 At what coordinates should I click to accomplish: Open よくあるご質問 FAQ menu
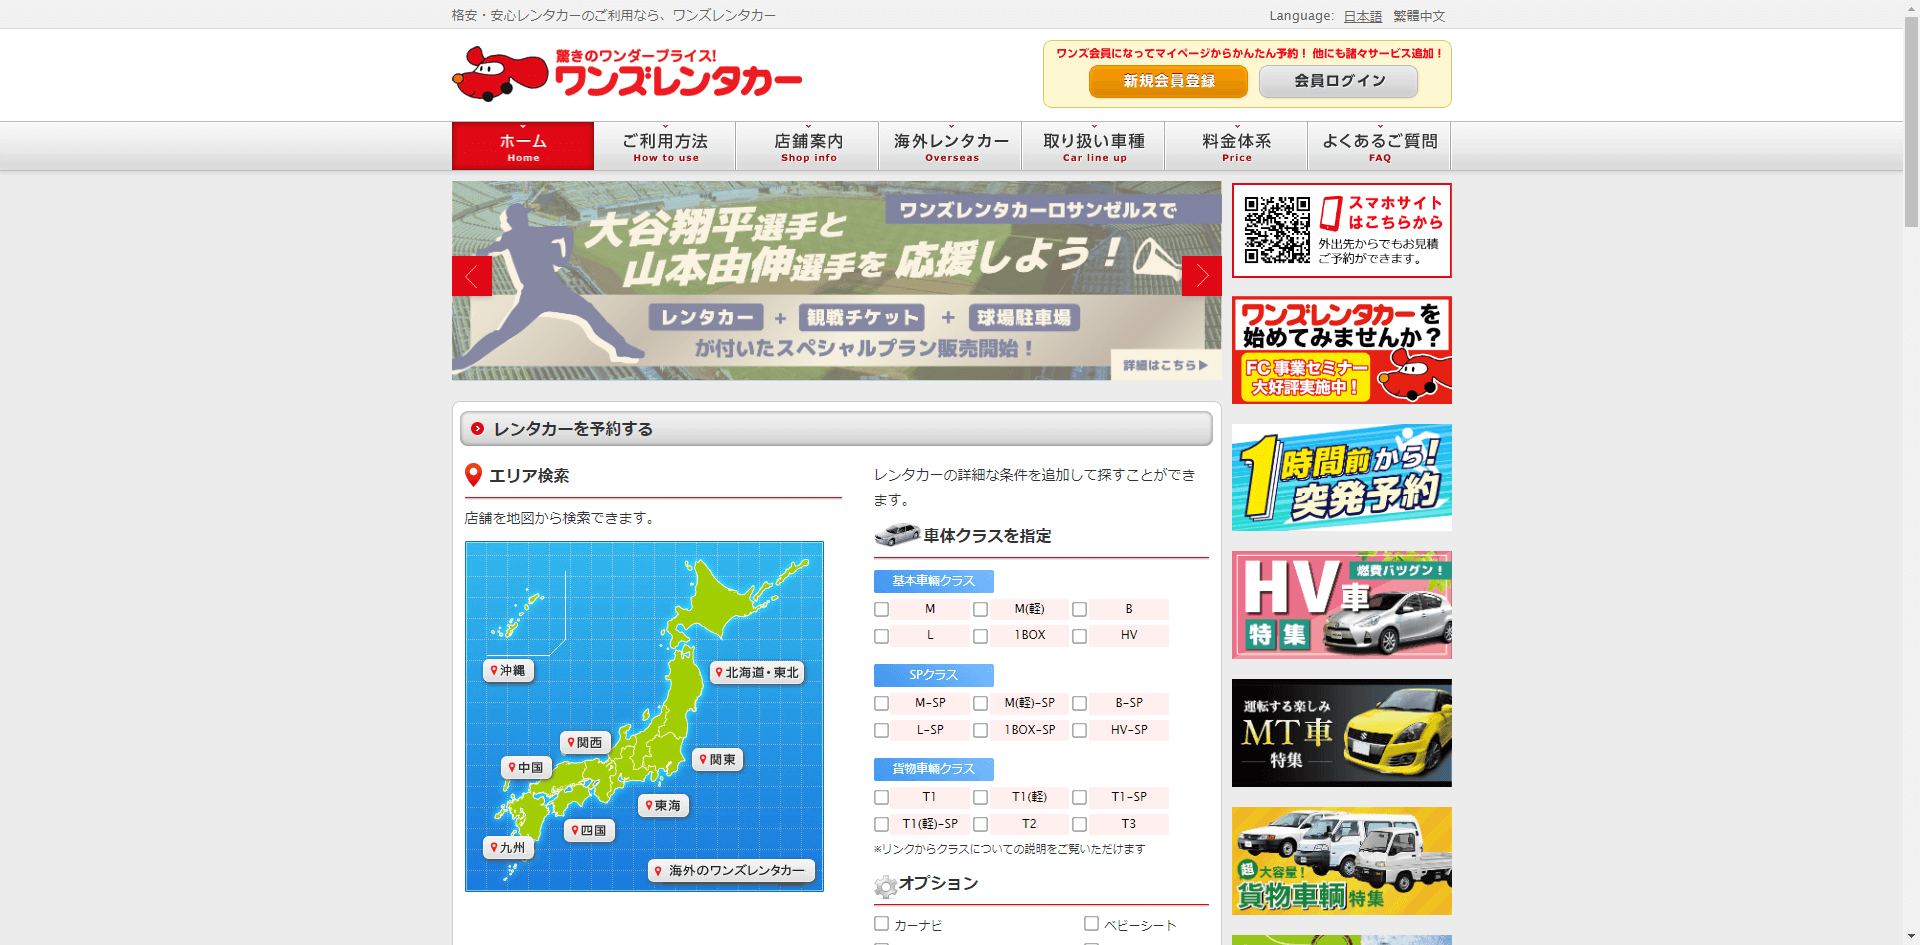coord(1380,146)
